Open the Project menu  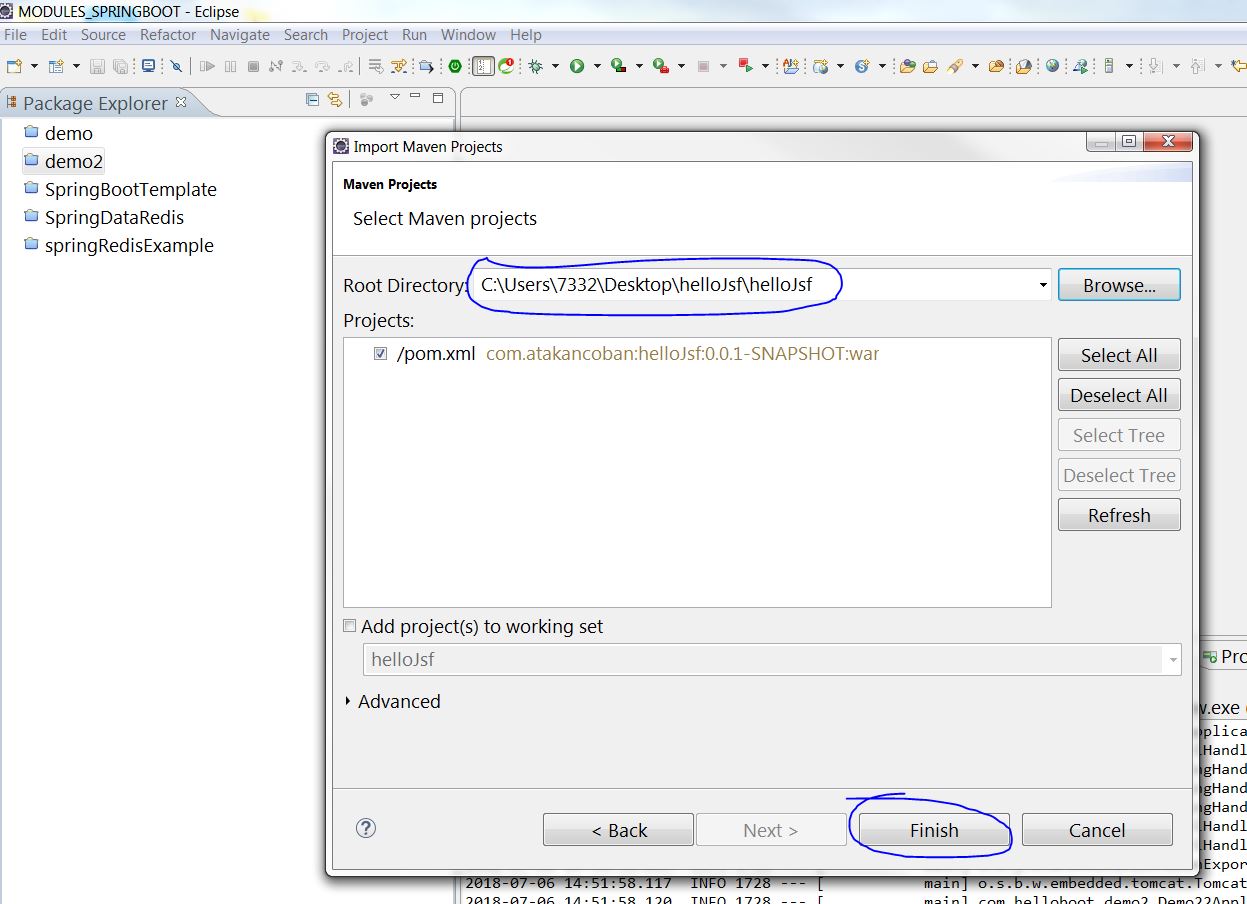click(365, 35)
